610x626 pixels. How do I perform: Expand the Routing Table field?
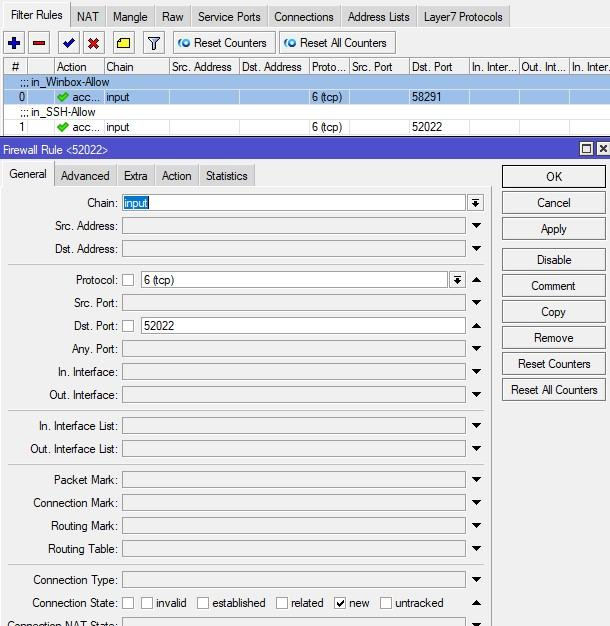[476, 548]
